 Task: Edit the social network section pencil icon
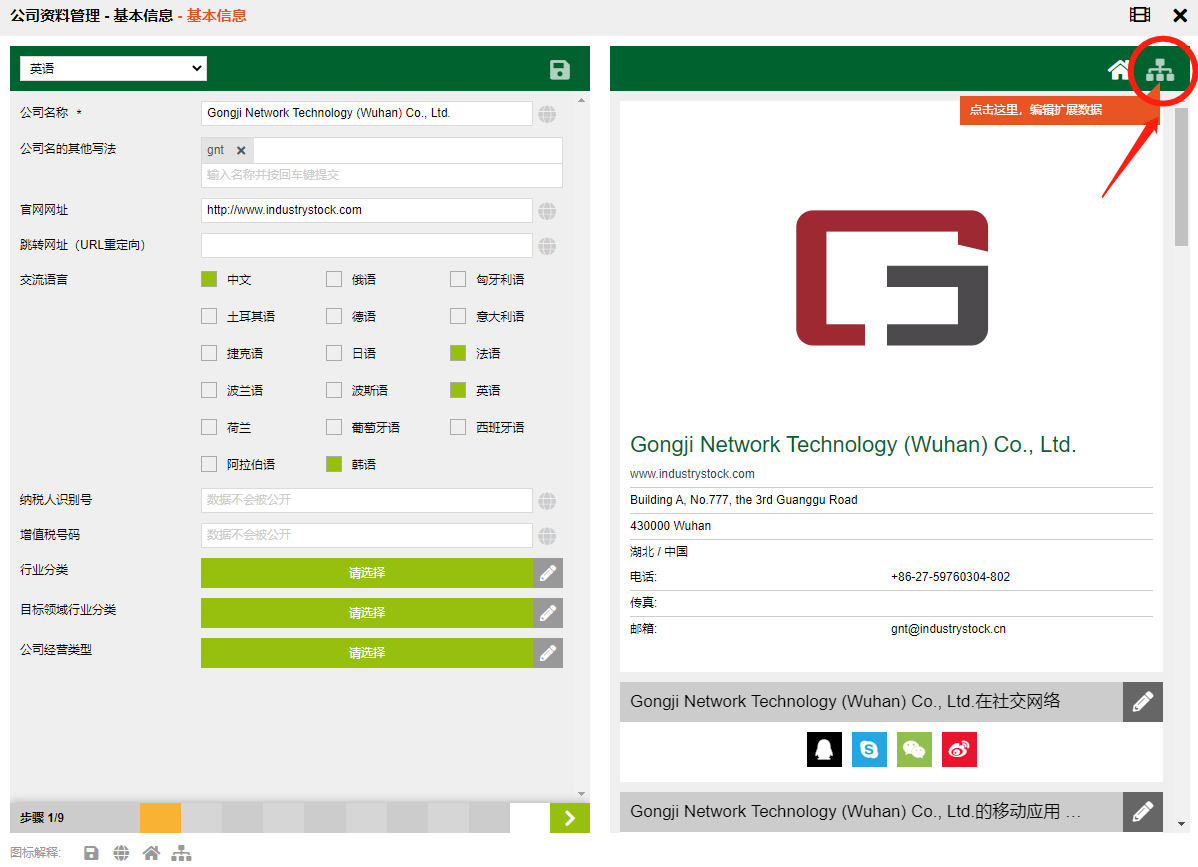1142,702
